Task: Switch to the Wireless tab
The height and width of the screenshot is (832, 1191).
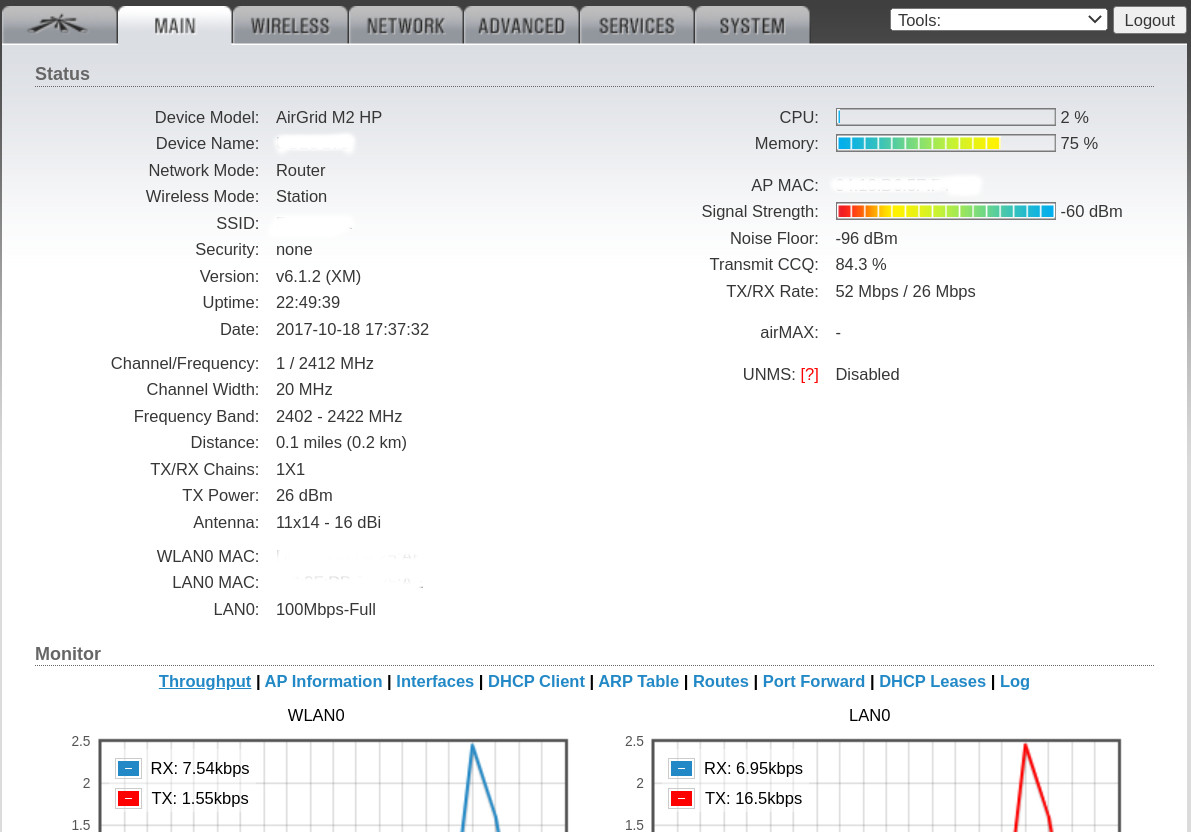Action: (290, 26)
